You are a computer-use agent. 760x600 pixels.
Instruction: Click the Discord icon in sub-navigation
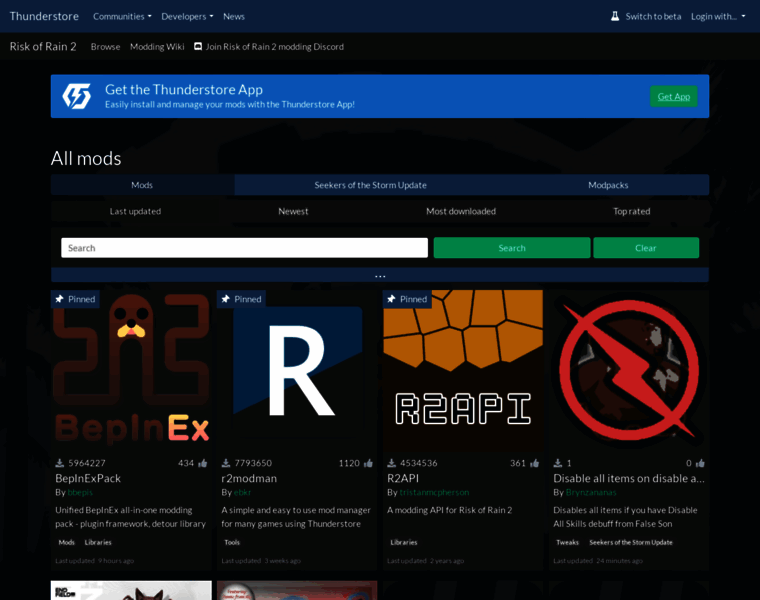tap(198, 47)
